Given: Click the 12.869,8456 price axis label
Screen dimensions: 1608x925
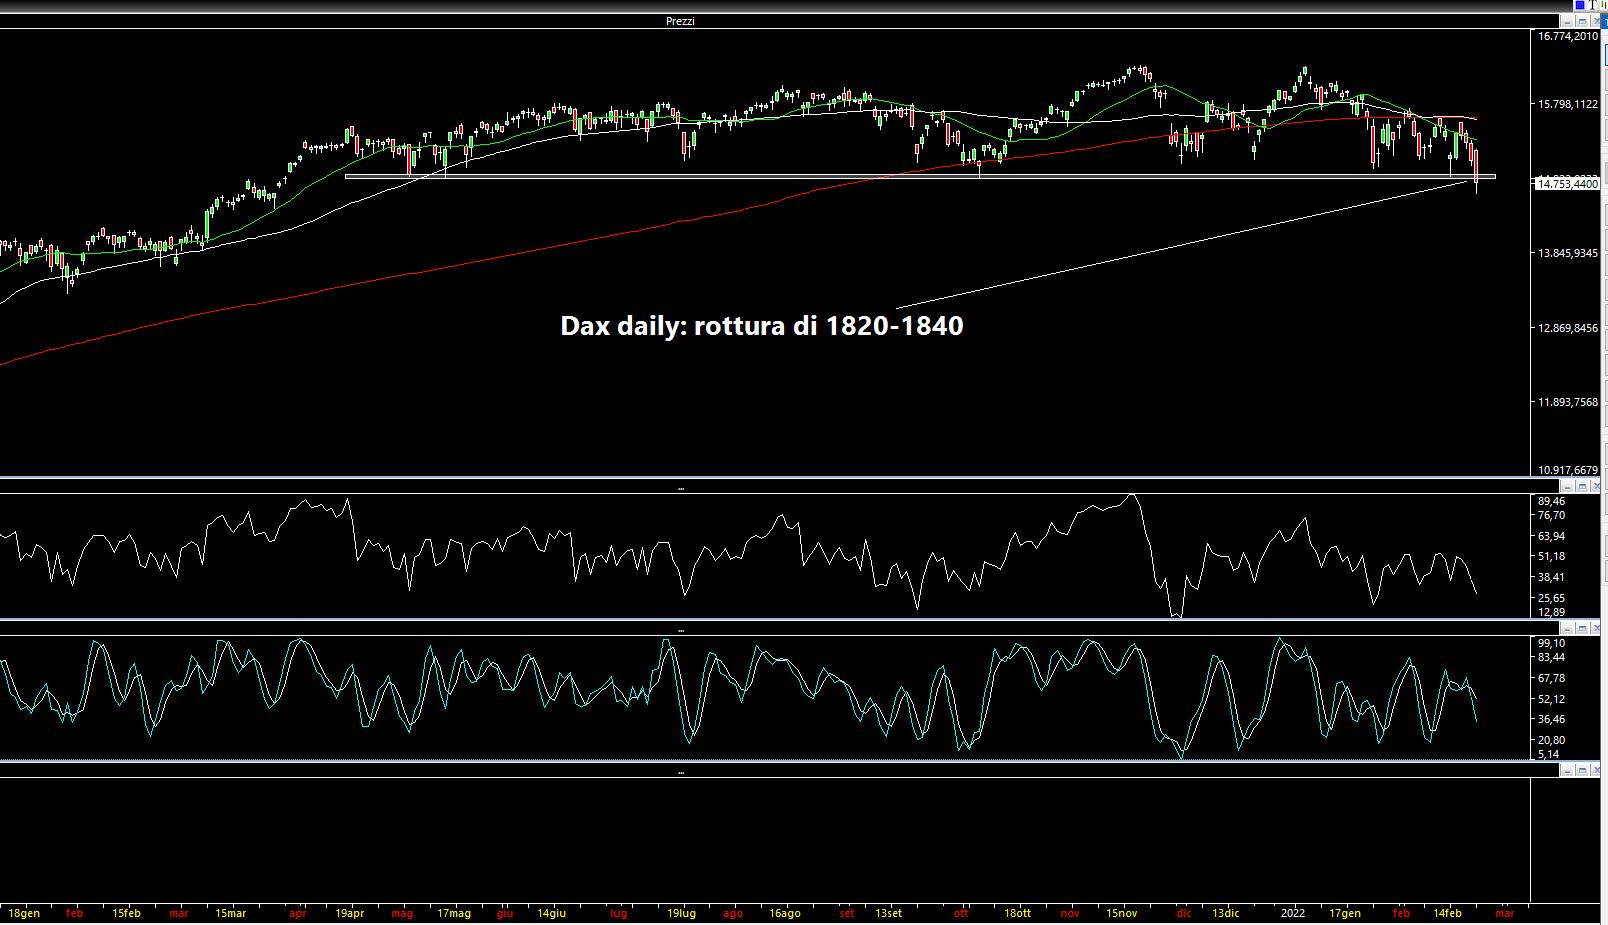Looking at the screenshot, I should tap(1568, 328).
